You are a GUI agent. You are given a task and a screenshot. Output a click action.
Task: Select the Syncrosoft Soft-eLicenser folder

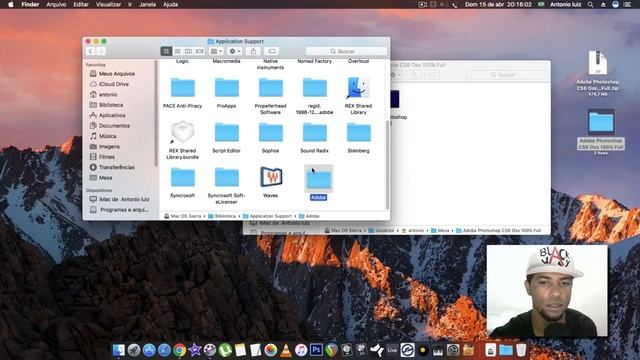pos(227,178)
